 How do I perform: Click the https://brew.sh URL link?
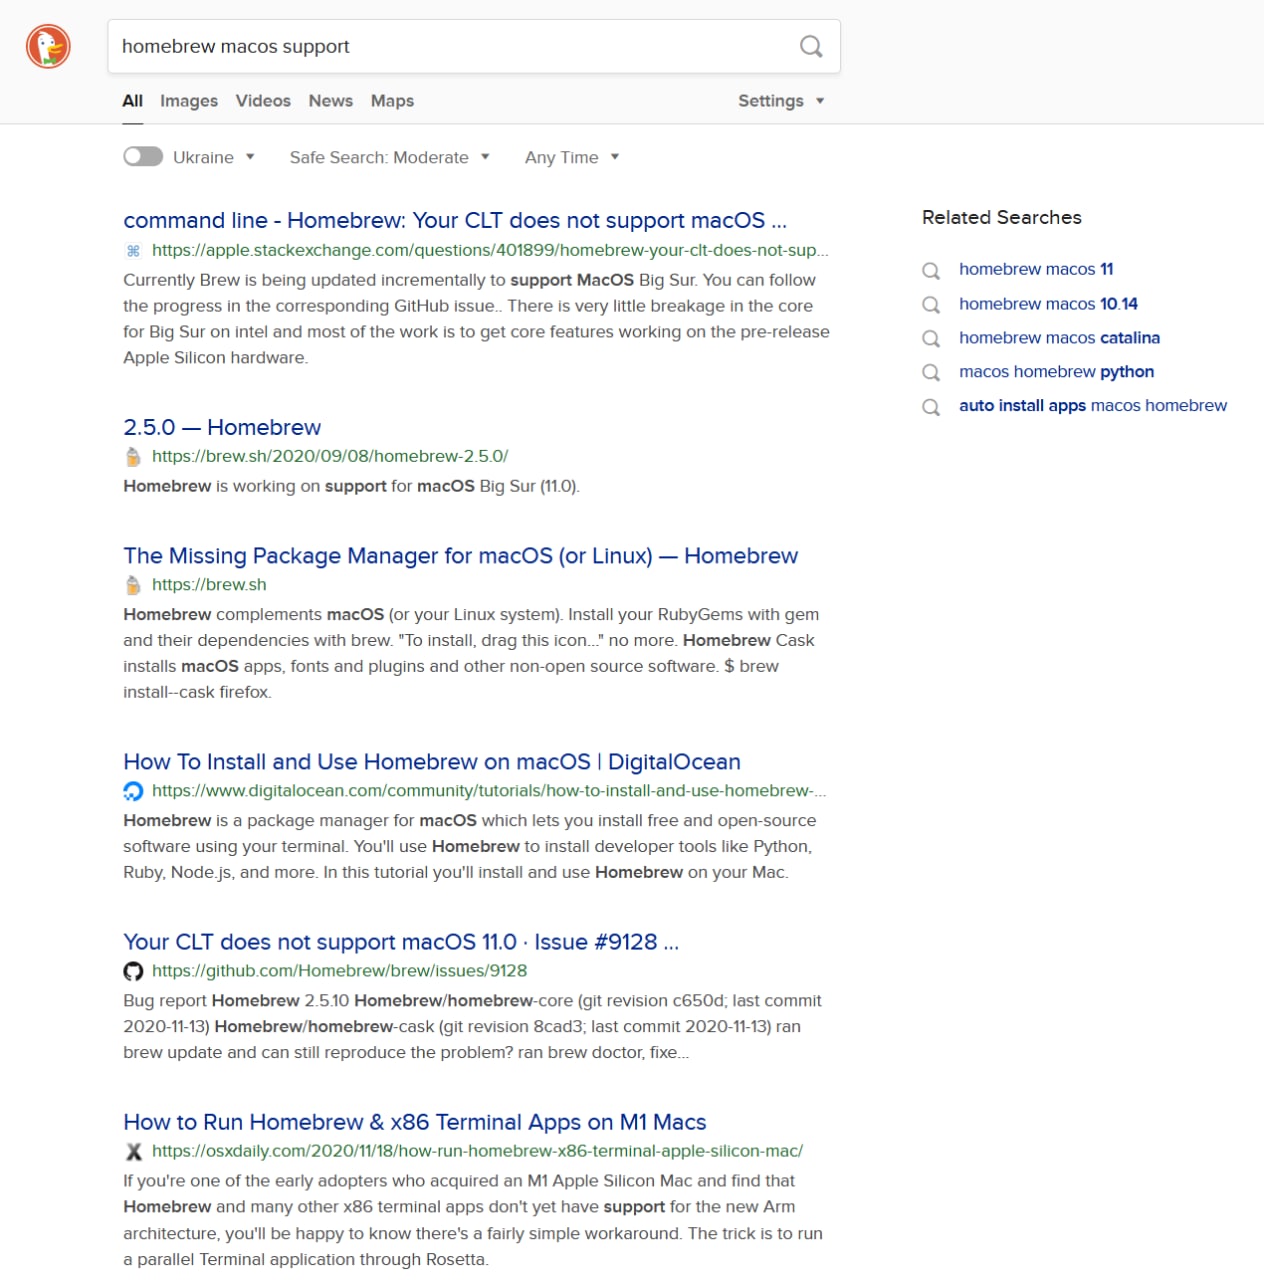(x=209, y=584)
